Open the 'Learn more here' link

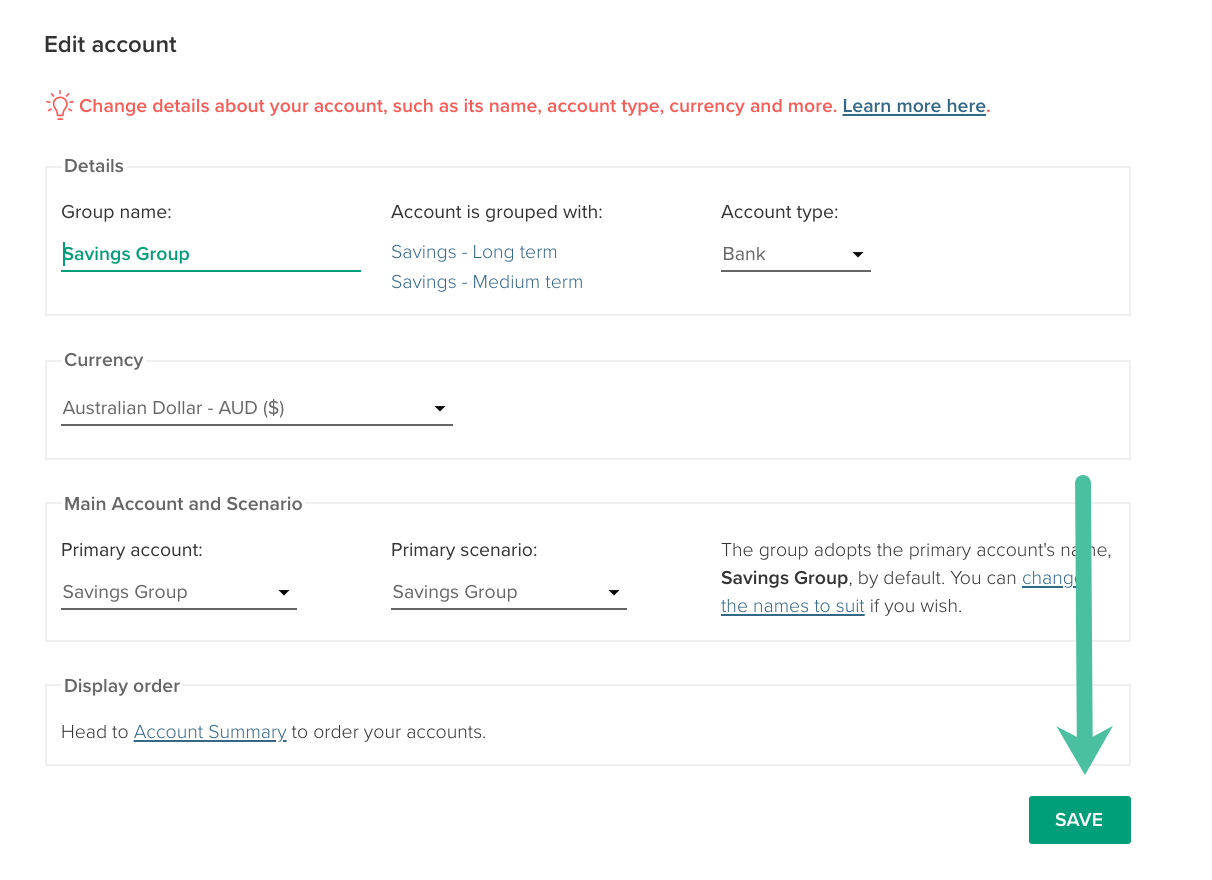(x=914, y=106)
